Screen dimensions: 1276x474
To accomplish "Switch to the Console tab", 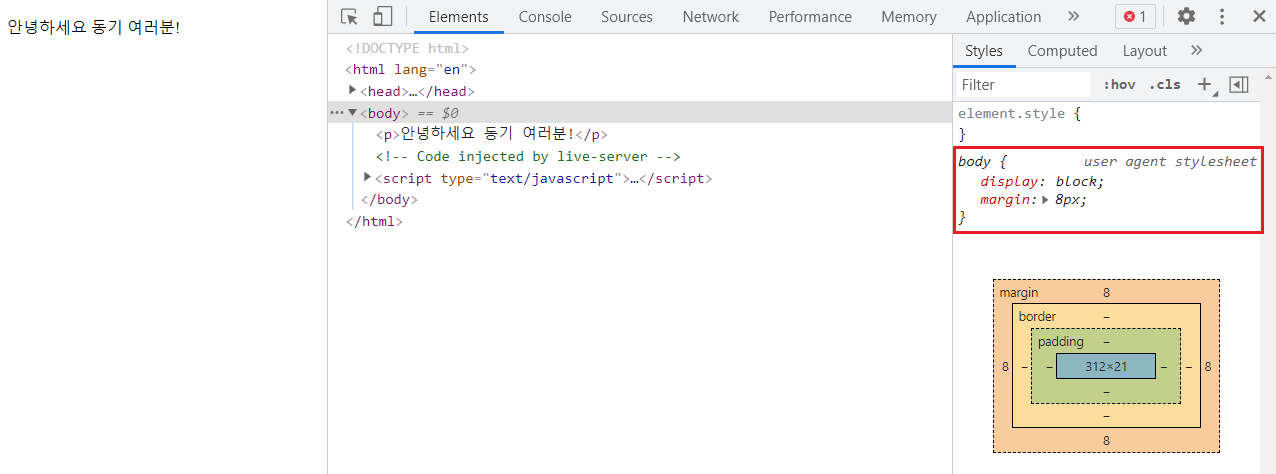I will (x=545, y=17).
